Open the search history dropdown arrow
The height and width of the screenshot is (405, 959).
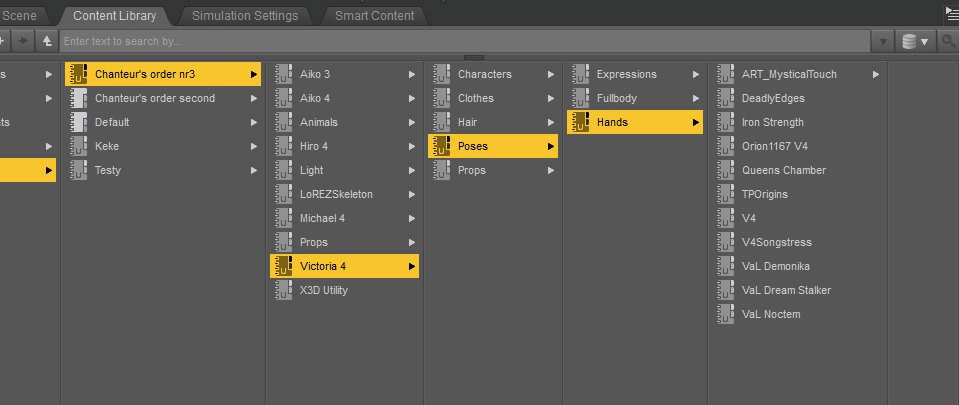883,41
